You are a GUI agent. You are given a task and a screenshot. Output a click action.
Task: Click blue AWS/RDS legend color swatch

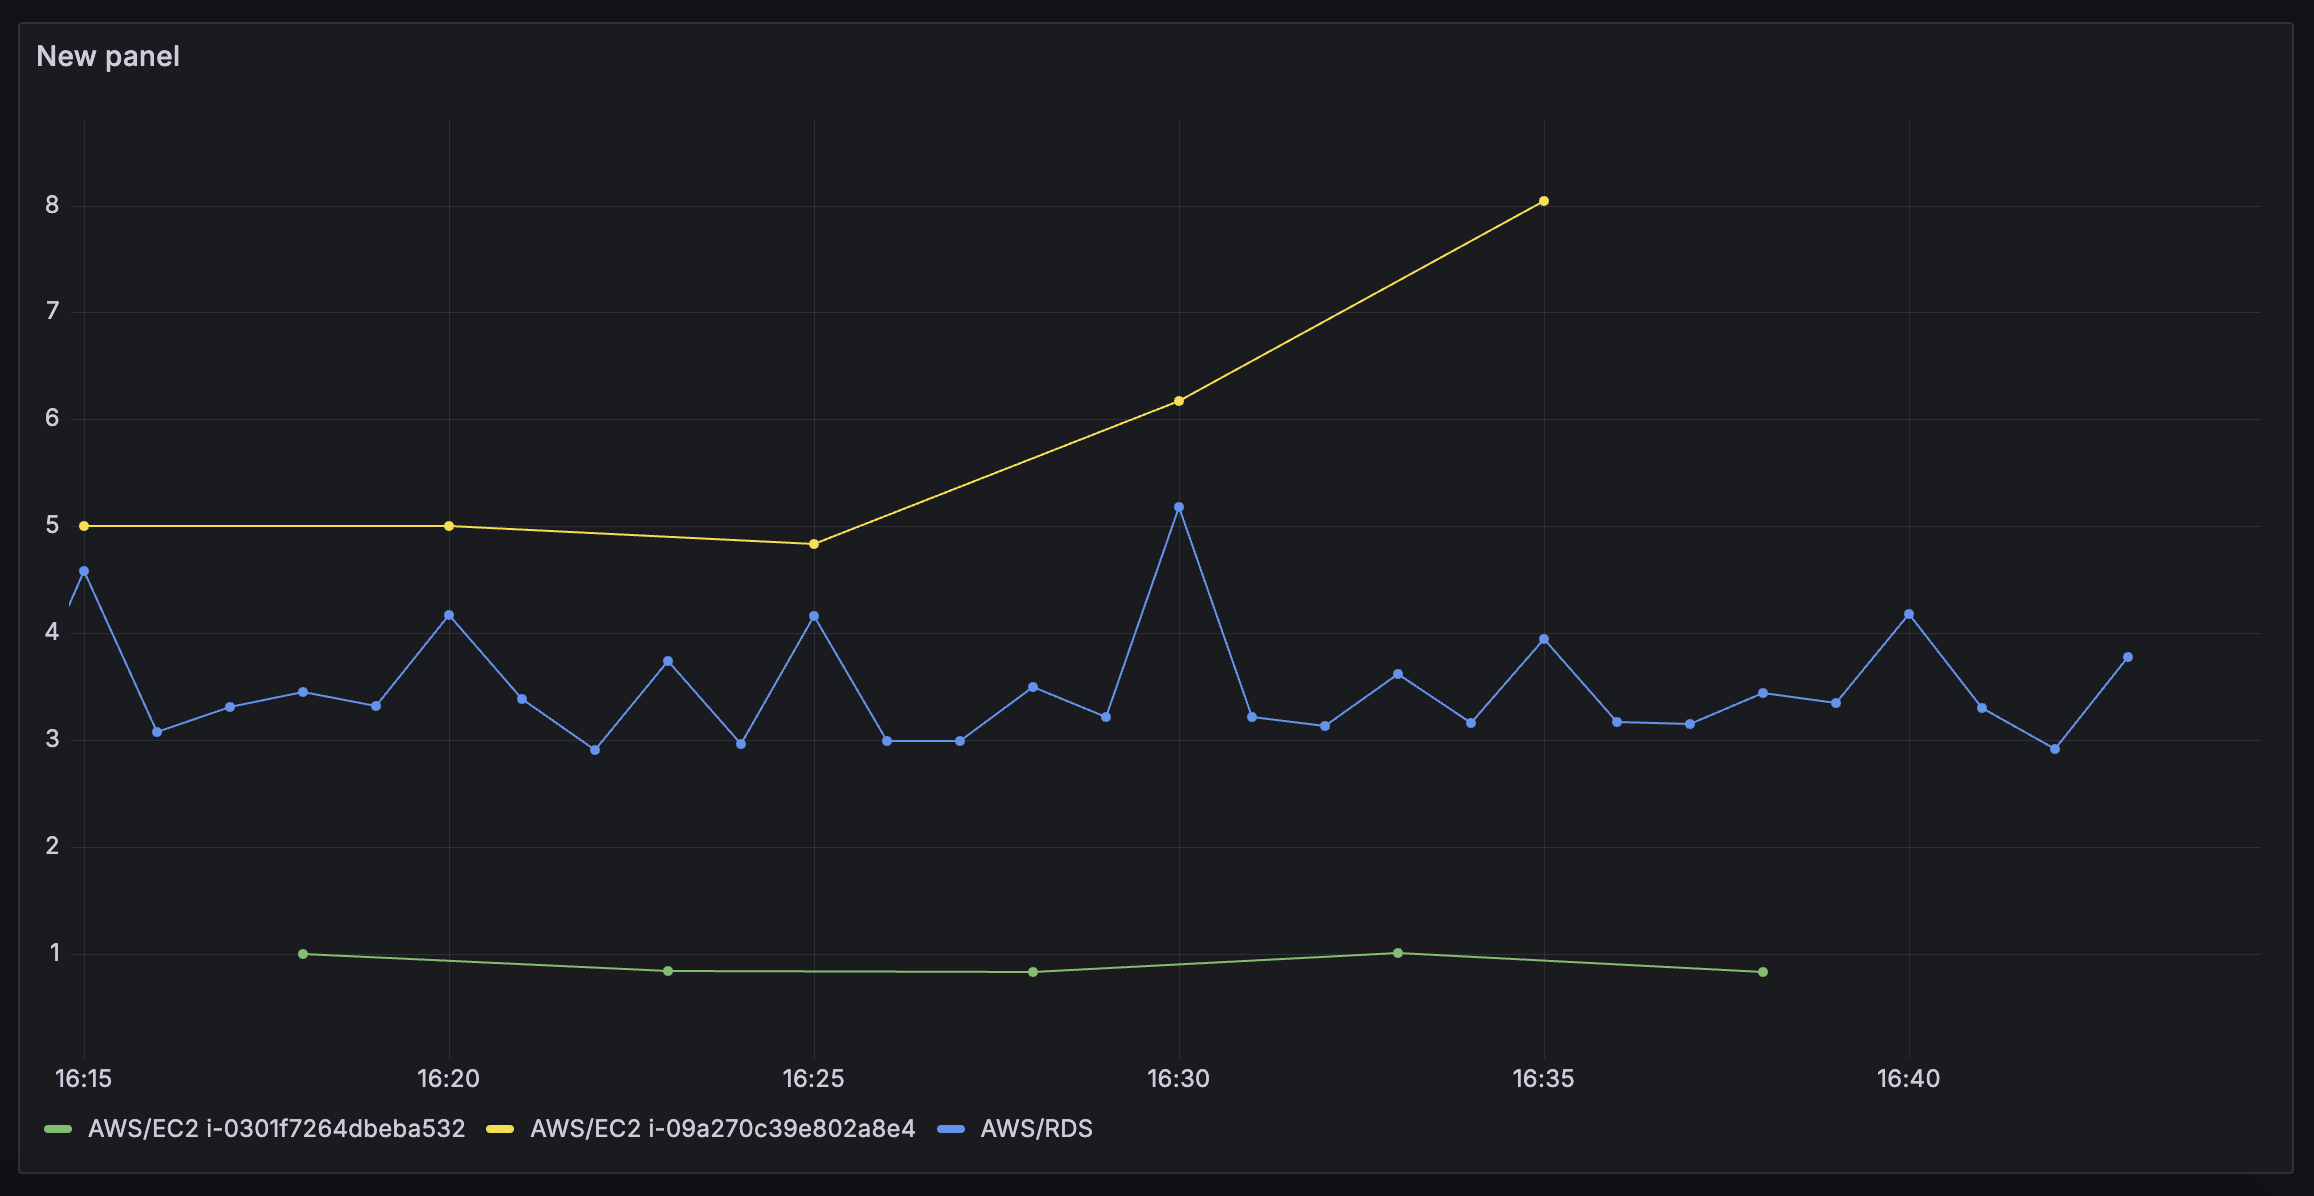[951, 1129]
